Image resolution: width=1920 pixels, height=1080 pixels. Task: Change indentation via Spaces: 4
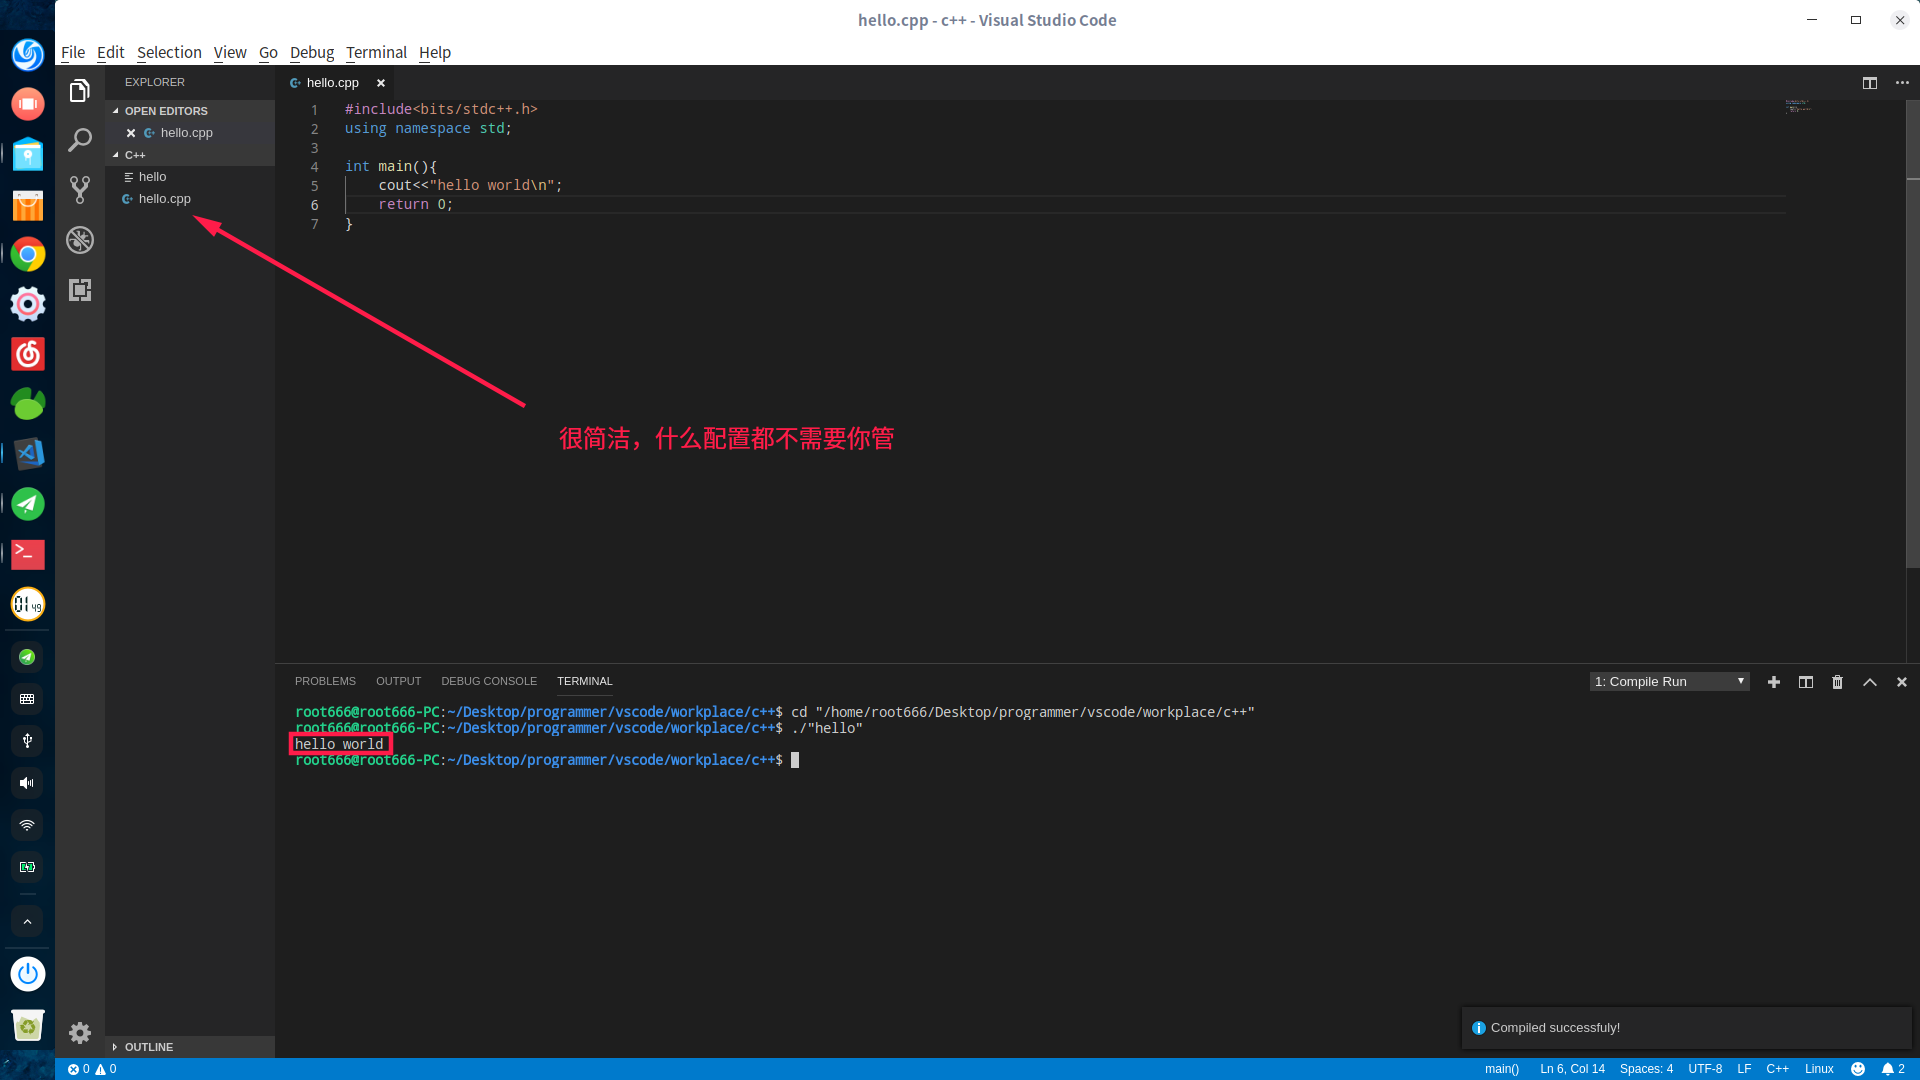tap(1646, 1069)
